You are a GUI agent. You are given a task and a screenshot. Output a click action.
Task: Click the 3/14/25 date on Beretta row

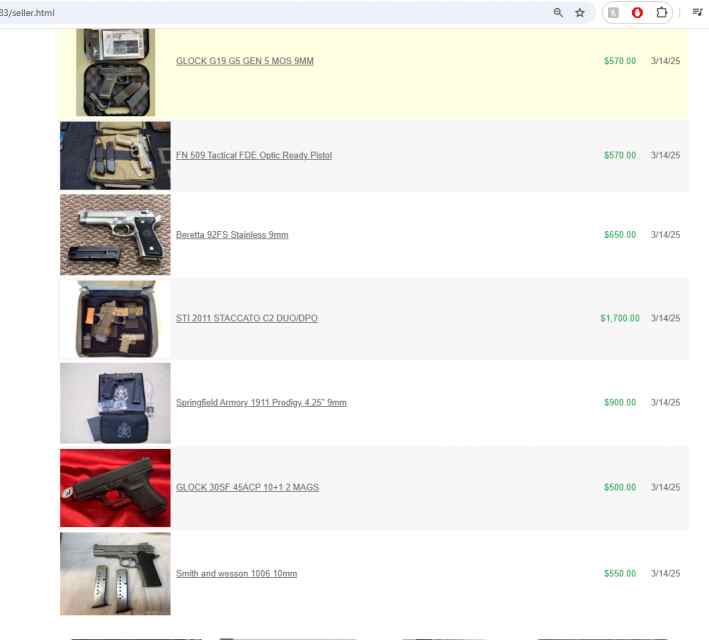pos(665,235)
